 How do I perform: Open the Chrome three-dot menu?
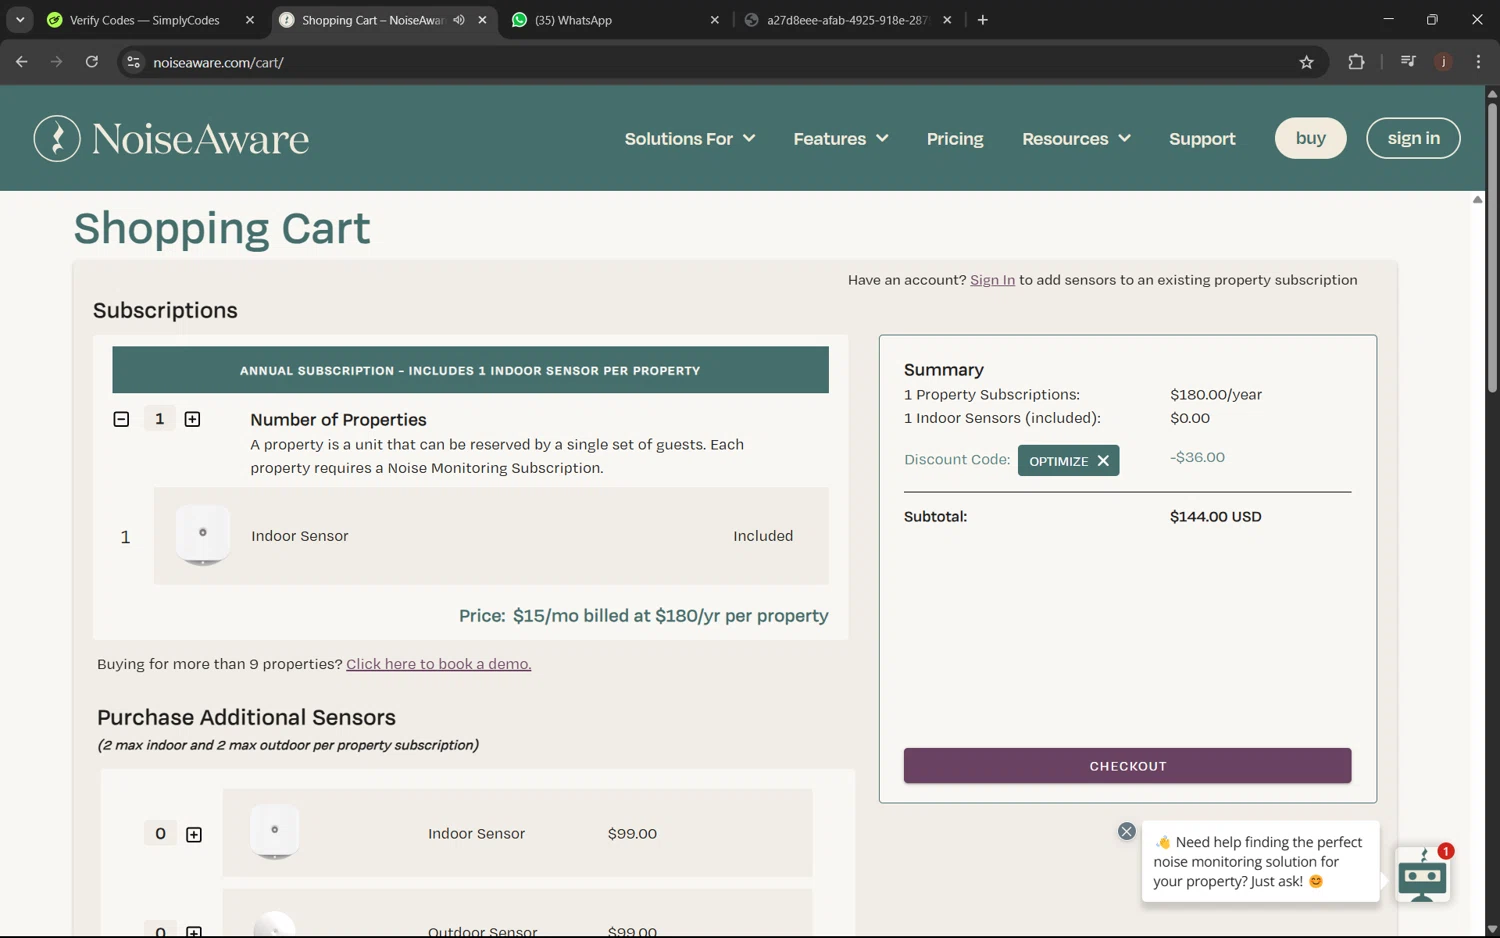[1478, 62]
